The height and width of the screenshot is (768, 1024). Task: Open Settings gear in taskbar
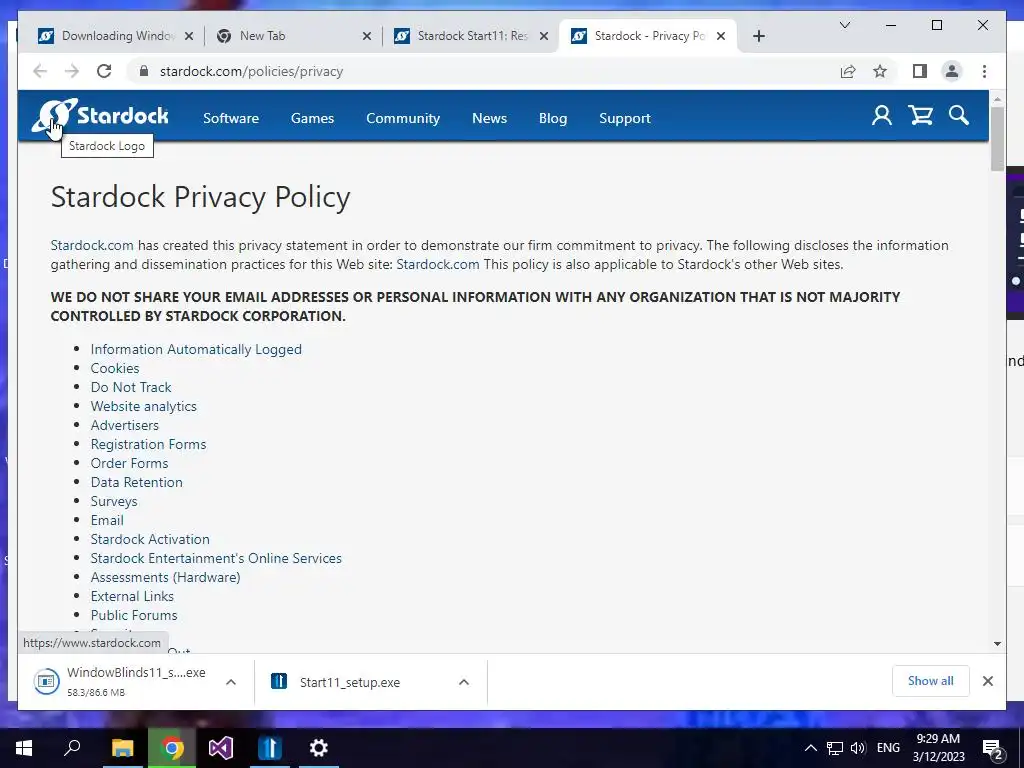click(x=319, y=748)
